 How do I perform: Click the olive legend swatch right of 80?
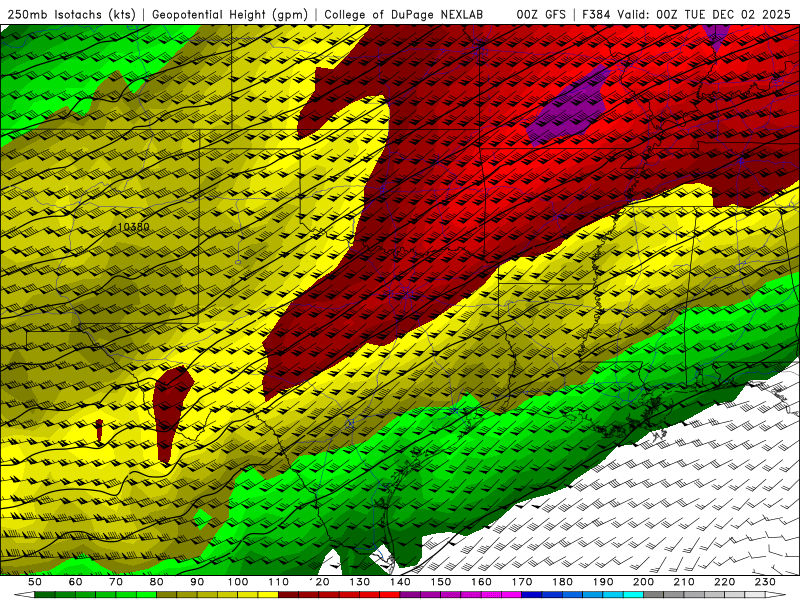point(166,595)
